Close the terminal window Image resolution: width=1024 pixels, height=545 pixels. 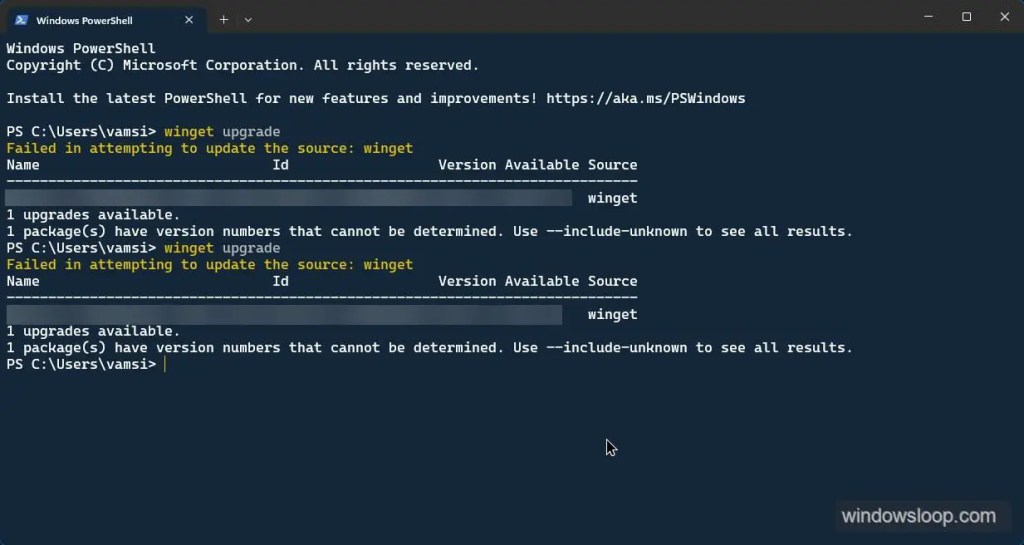click(x=1004, y=17)
